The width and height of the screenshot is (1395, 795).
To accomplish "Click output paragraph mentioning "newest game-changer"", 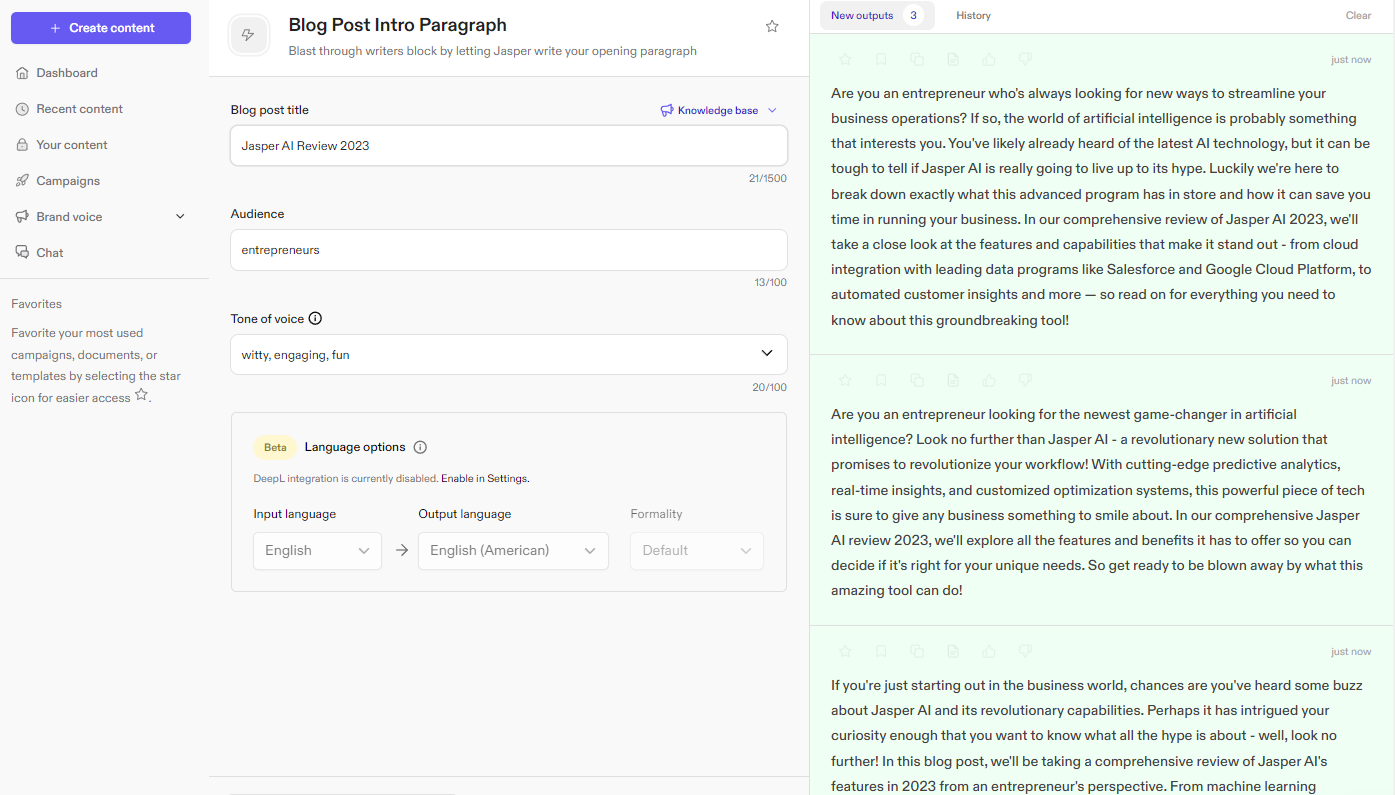I will pyautogui.click(x=1097, y=502).
